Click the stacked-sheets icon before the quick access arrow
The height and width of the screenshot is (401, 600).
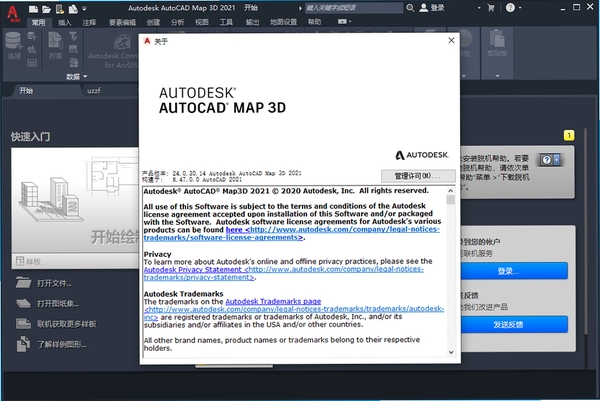pyautogui.click(x=73, y=8)
